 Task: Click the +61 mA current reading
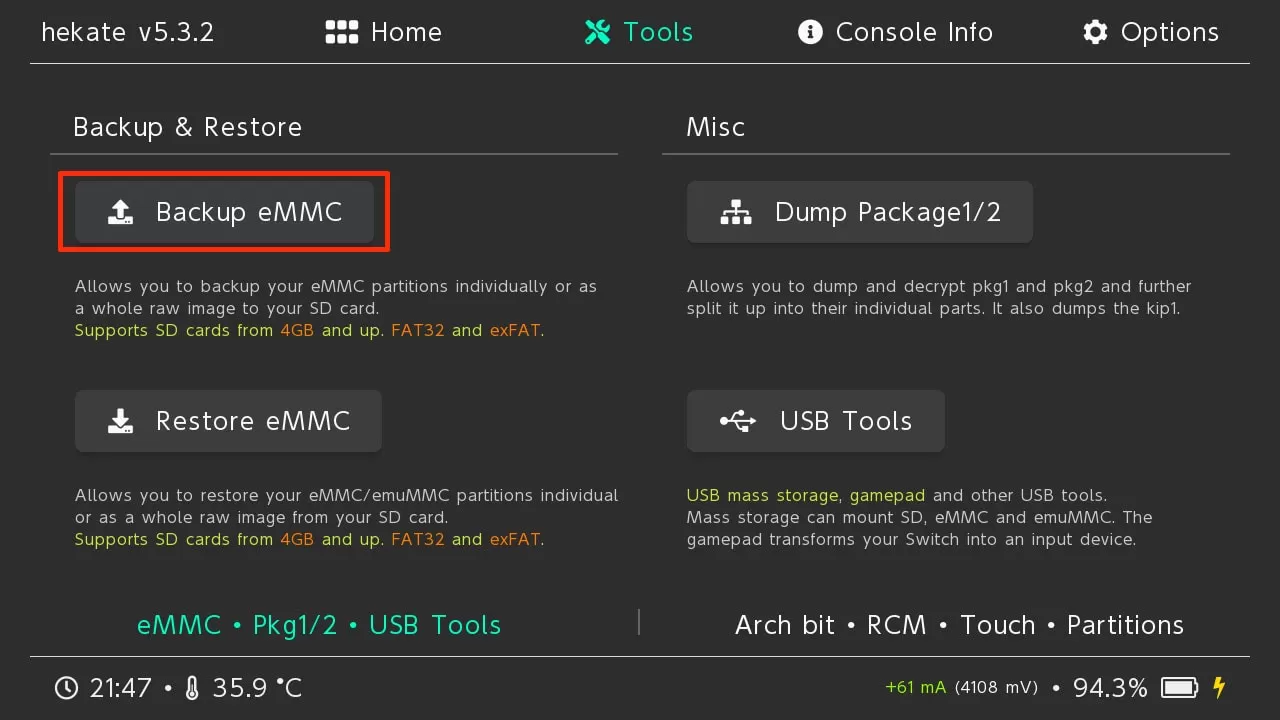pos(915,688)
